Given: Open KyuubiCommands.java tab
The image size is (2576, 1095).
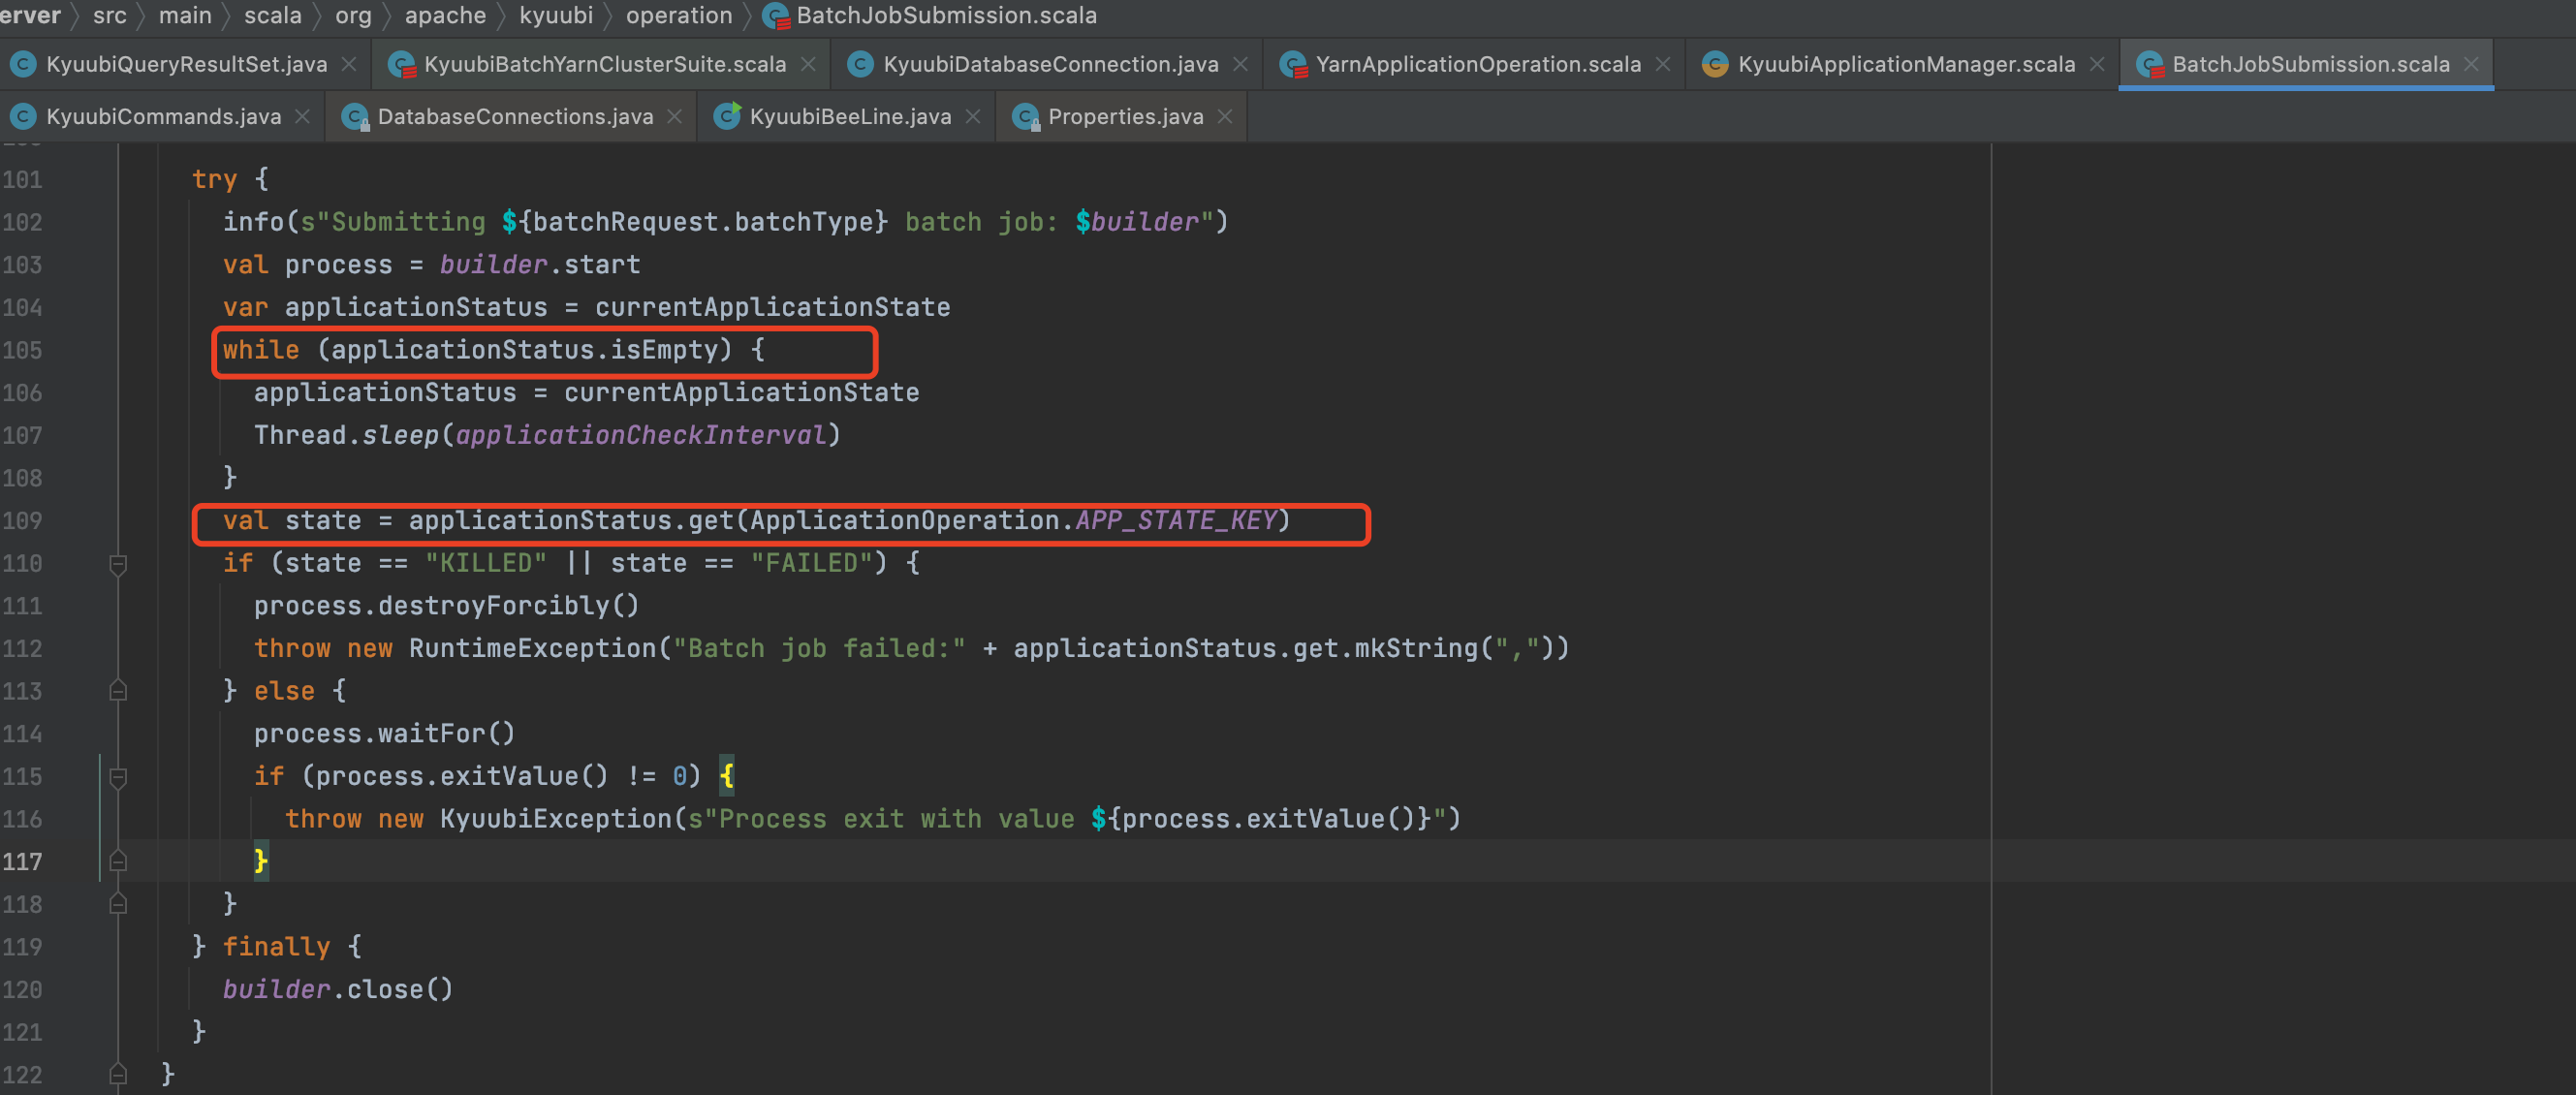Looking at the screenshot, I should (x=163, y=117).
